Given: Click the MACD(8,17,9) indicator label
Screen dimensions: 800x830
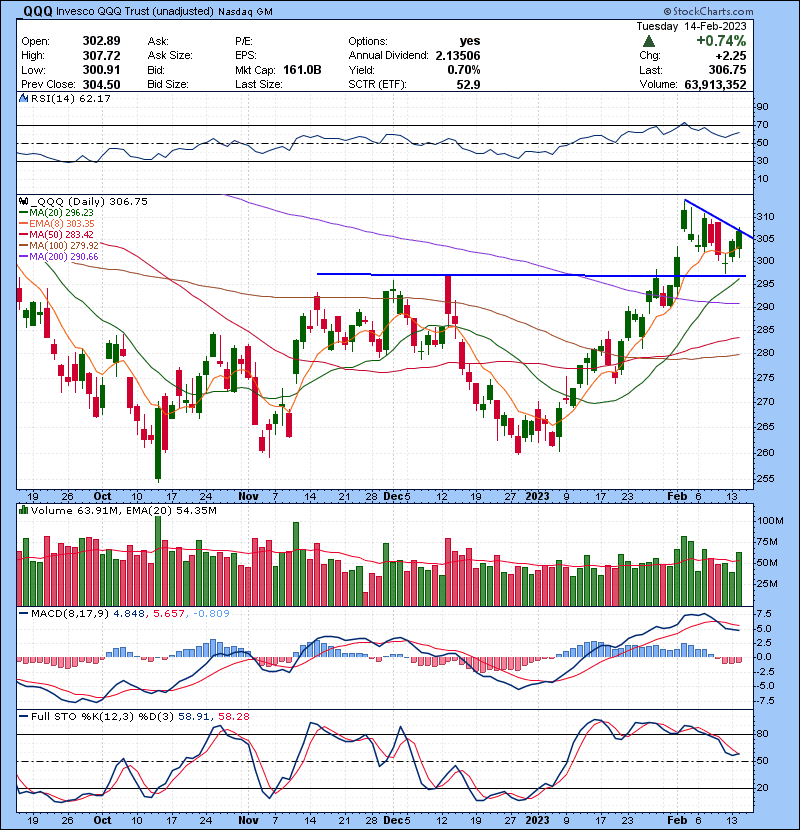Looking at the screenshot, I should click(70, 614).
